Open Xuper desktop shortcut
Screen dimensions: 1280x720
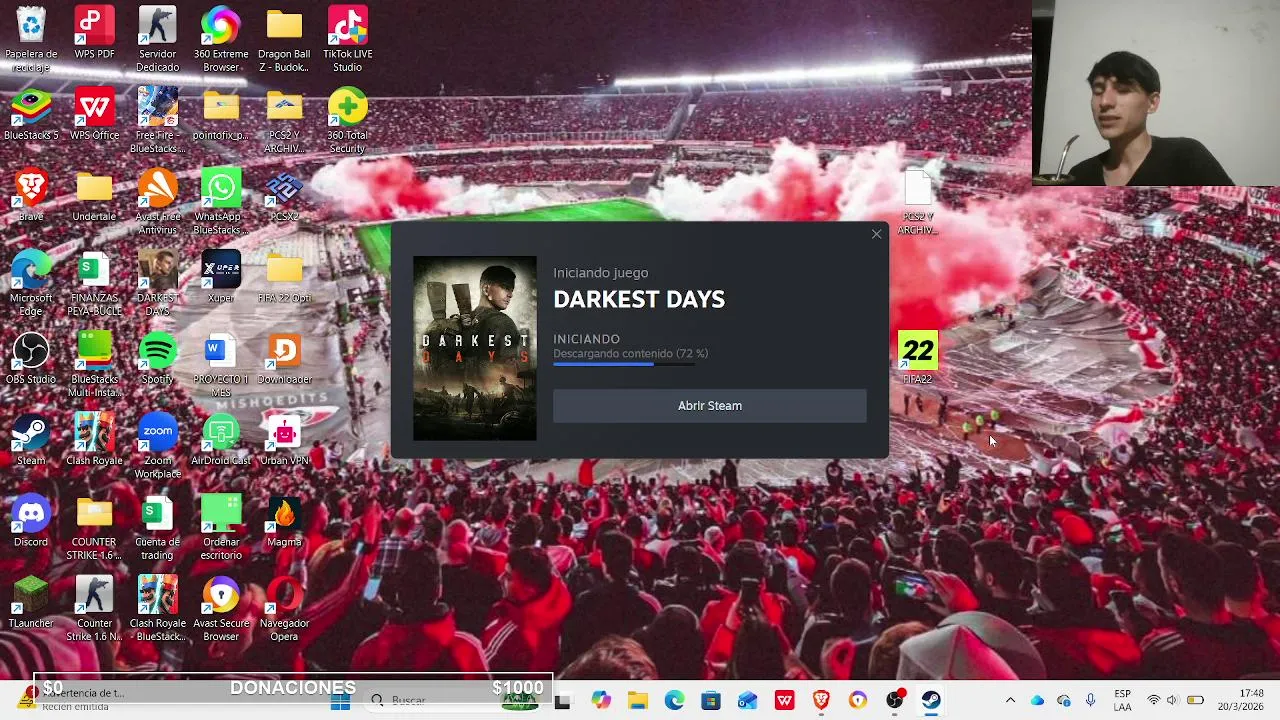click(221, 277)
